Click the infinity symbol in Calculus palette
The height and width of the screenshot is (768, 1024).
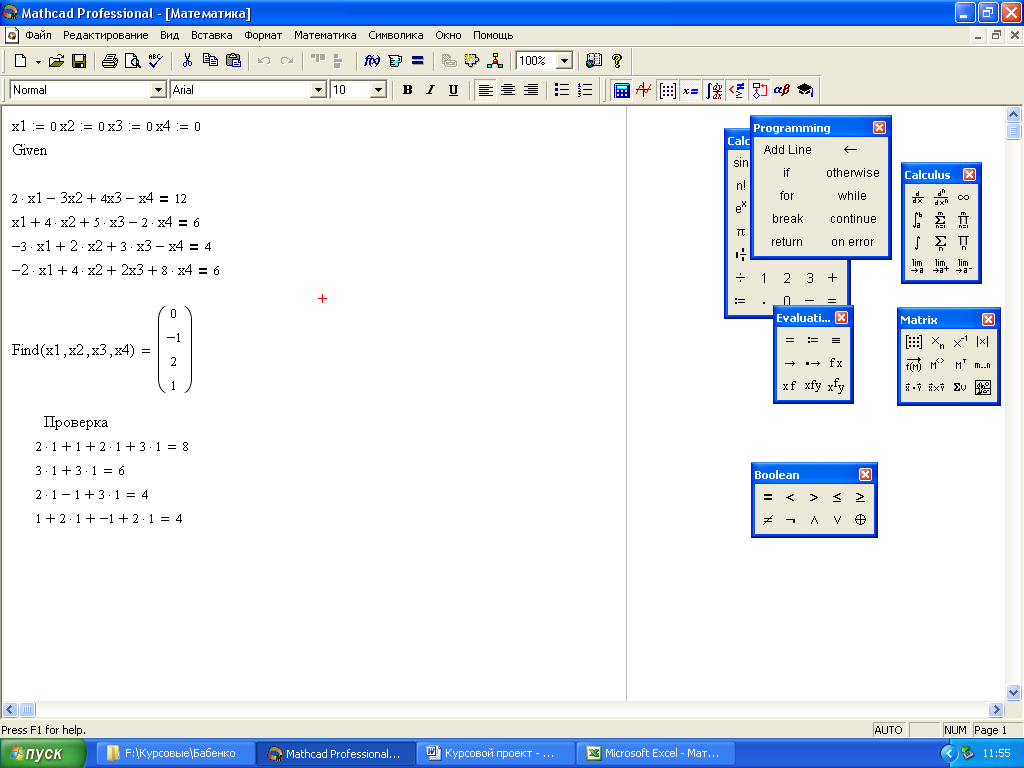click(x=963, y=198)
